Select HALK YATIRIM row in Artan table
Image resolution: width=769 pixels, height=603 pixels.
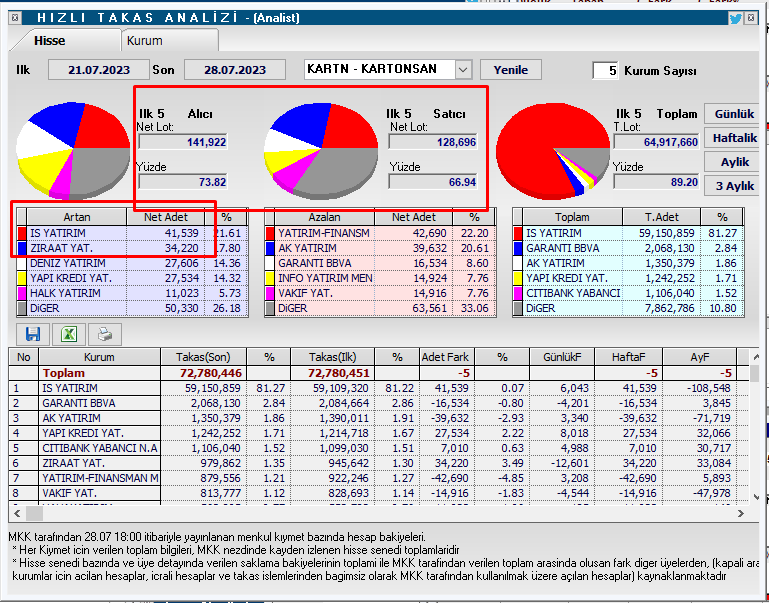point(133,293)
